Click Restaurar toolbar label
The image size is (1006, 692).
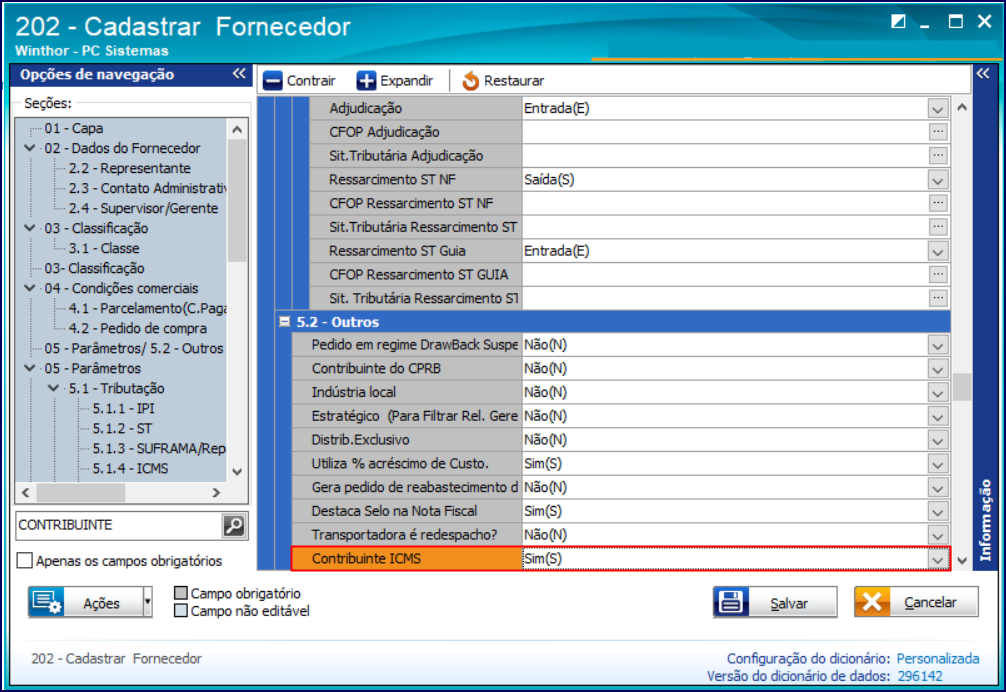tap(514, 81)
